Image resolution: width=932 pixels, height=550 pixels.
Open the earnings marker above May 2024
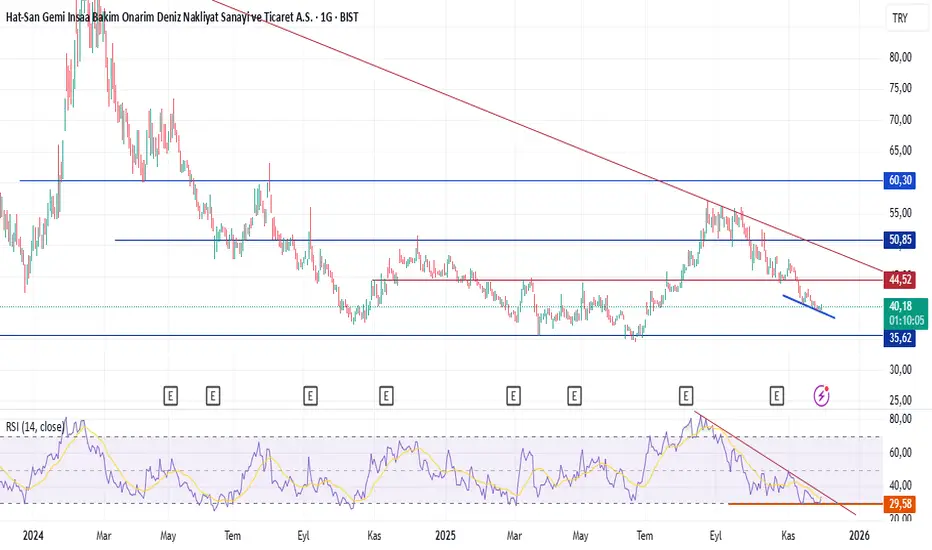pyautogui.click(x=171, y=395)
